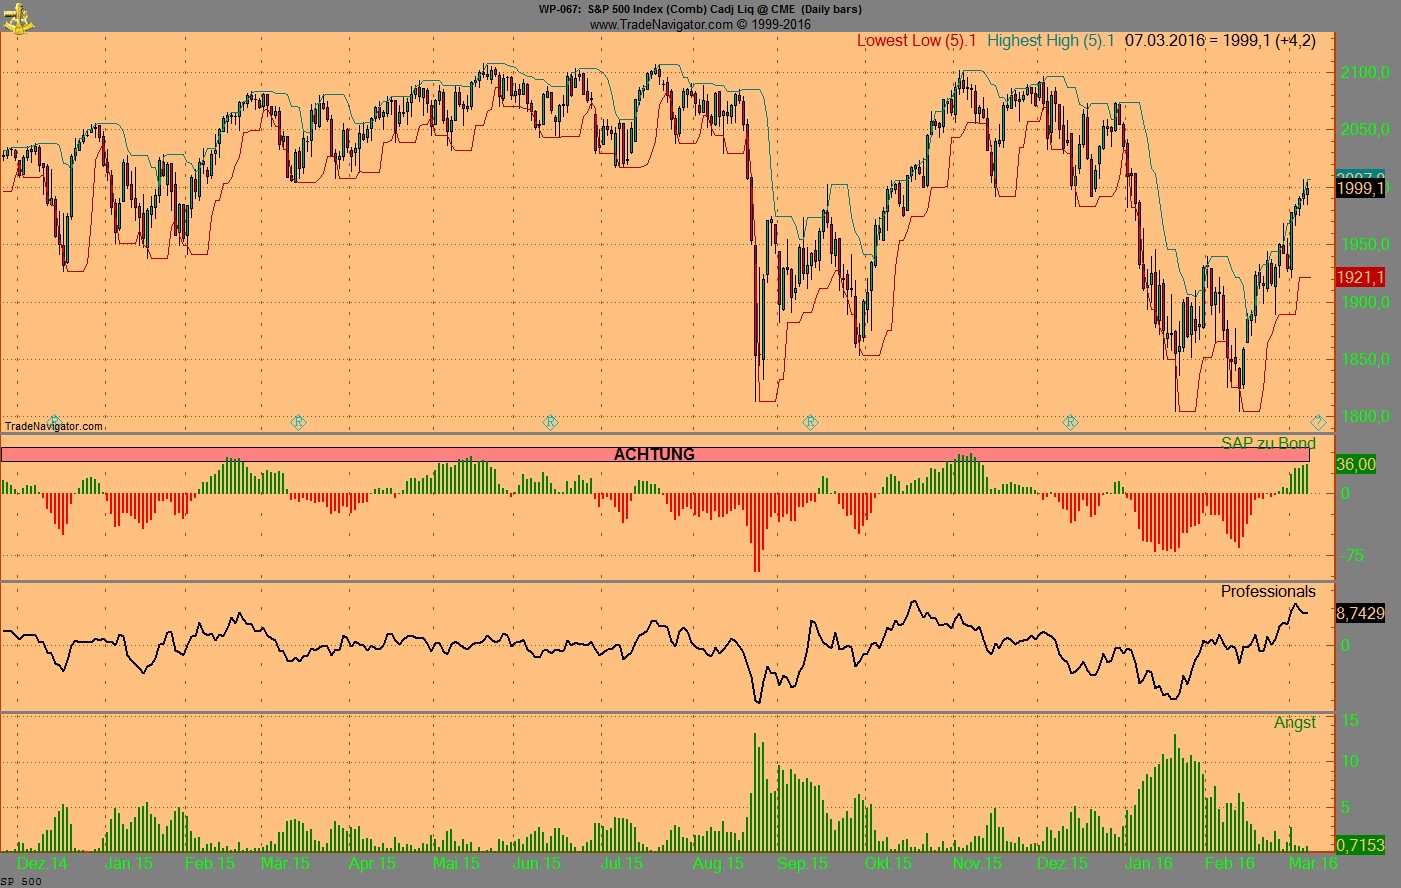
Task: Click the WP-067 chart title bar text
Action: (700, 9)
